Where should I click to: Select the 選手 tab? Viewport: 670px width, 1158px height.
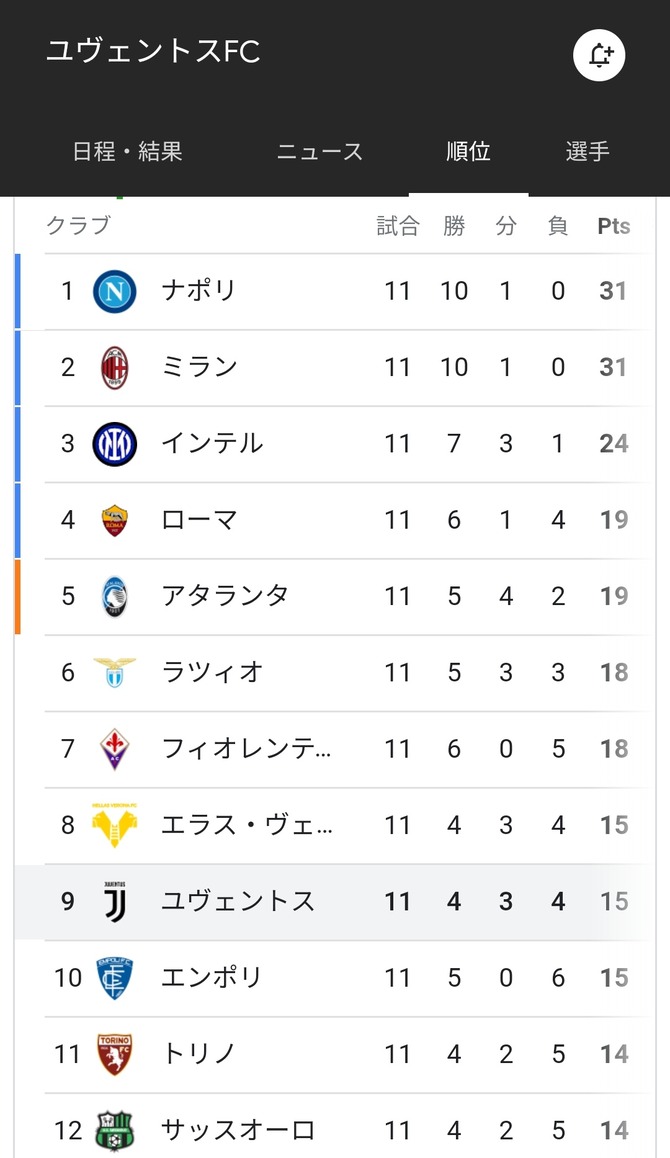click(587, 152)
